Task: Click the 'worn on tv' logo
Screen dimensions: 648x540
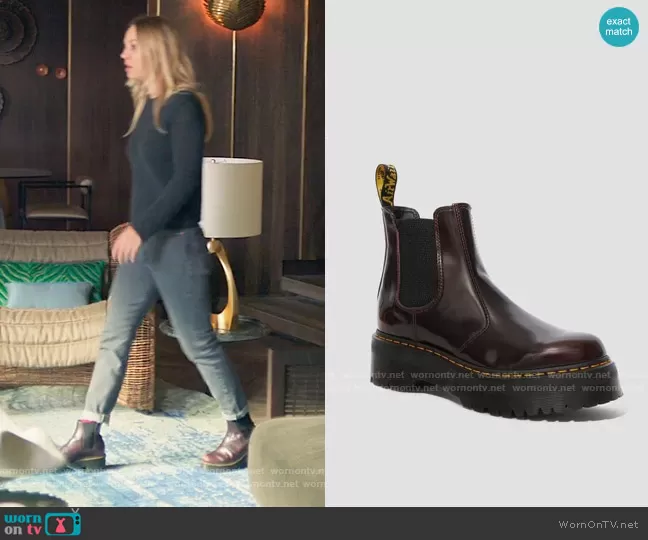Action: tap(41, 522)
